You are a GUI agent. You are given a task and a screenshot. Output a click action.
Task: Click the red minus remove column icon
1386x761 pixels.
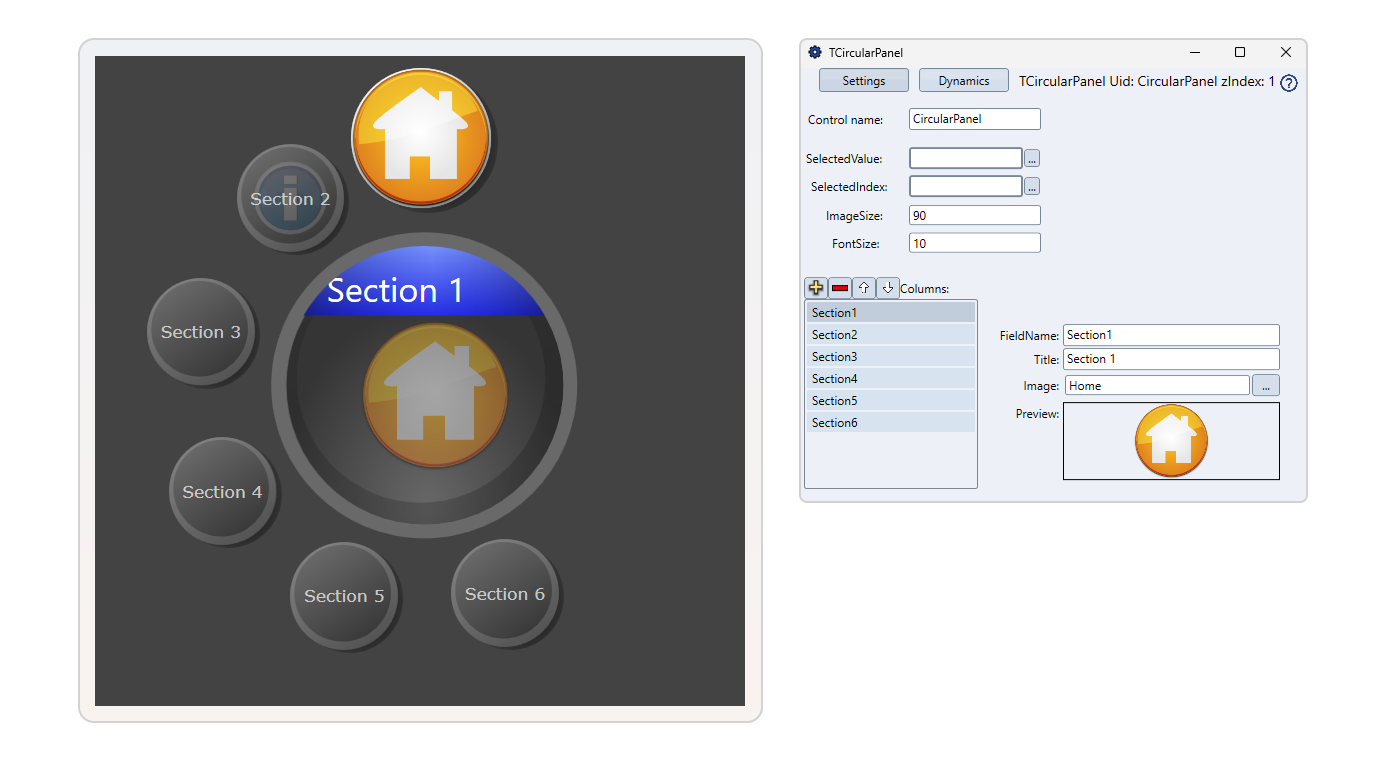click(x=840, y=288)
